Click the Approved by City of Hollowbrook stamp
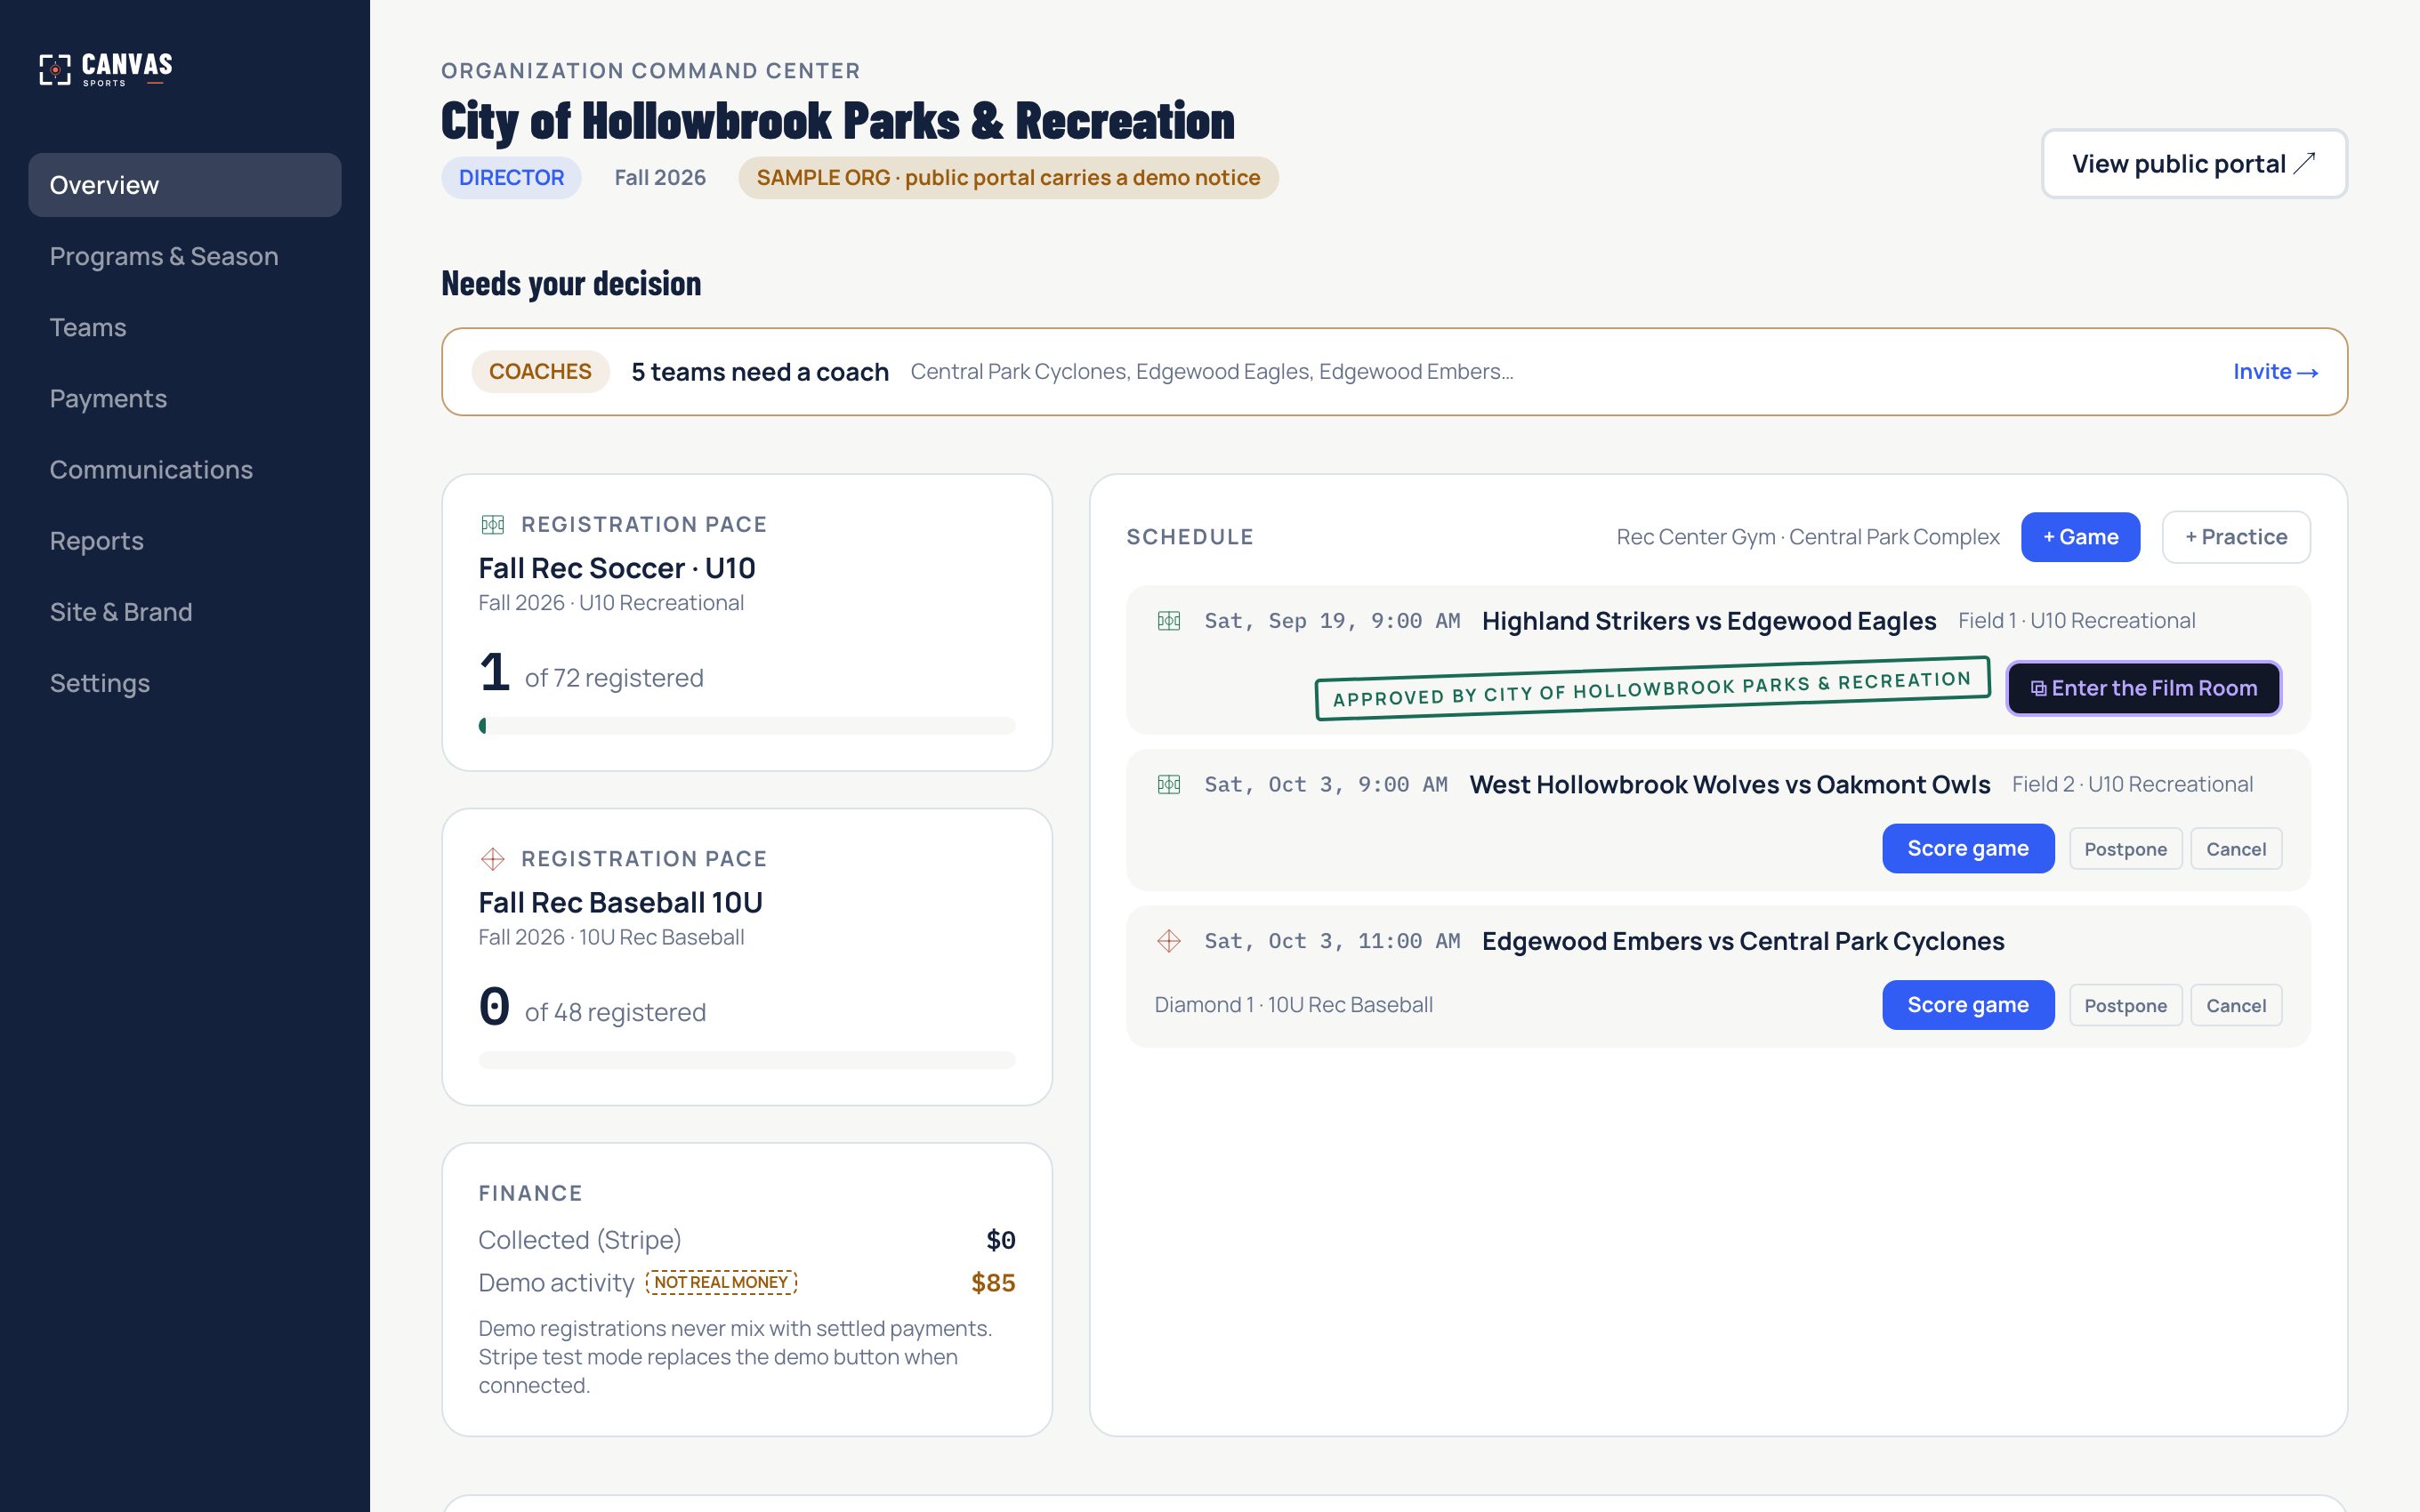Viewport: 2420px width, 1512px height. click(1652, 689)
